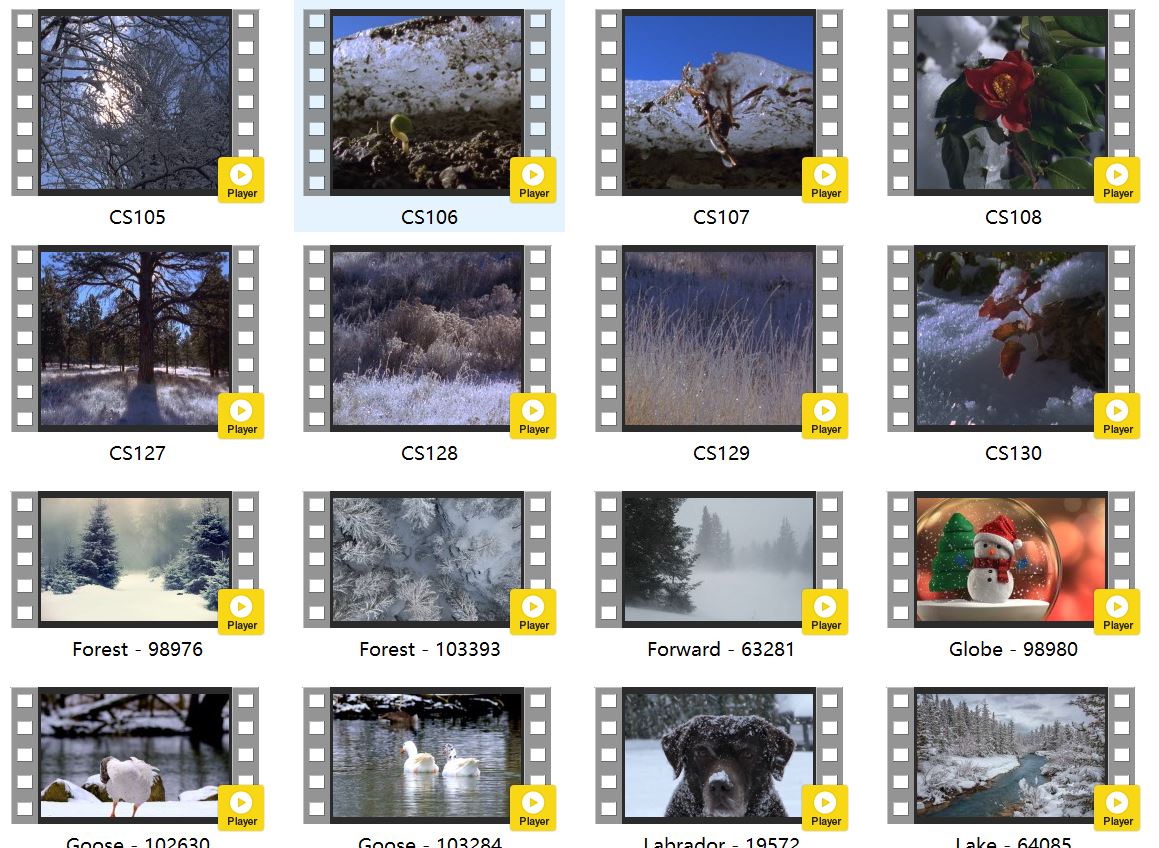1159x848 pixels.
Task: Select the CS107 video thumbnail
Action: [718, 102]
